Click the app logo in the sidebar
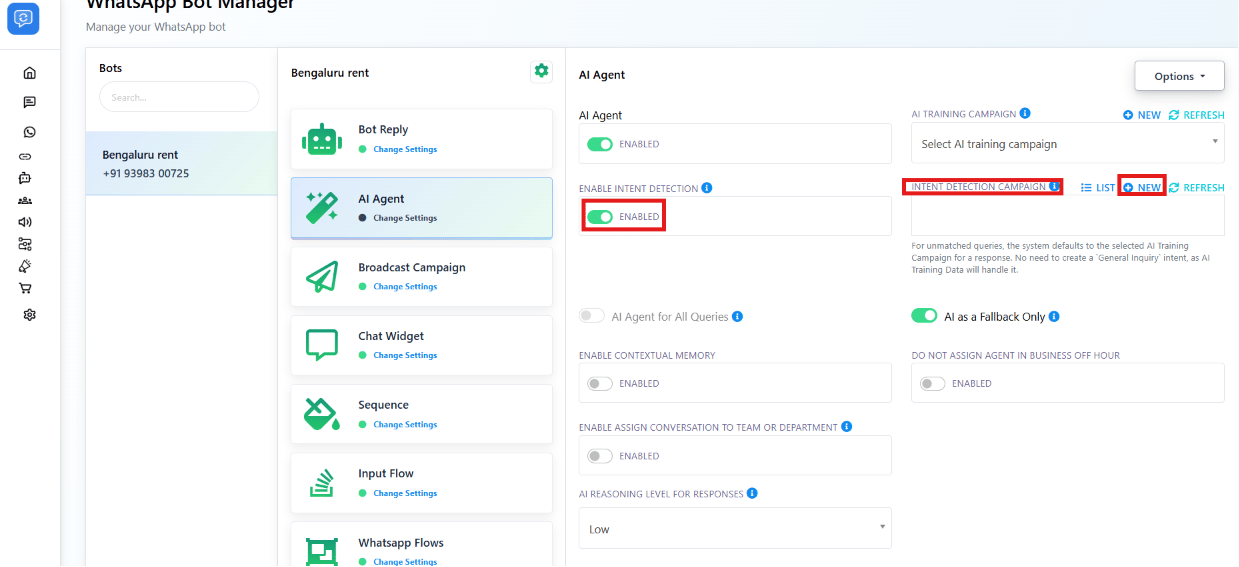1239x567 pixels. coord(23,18)
